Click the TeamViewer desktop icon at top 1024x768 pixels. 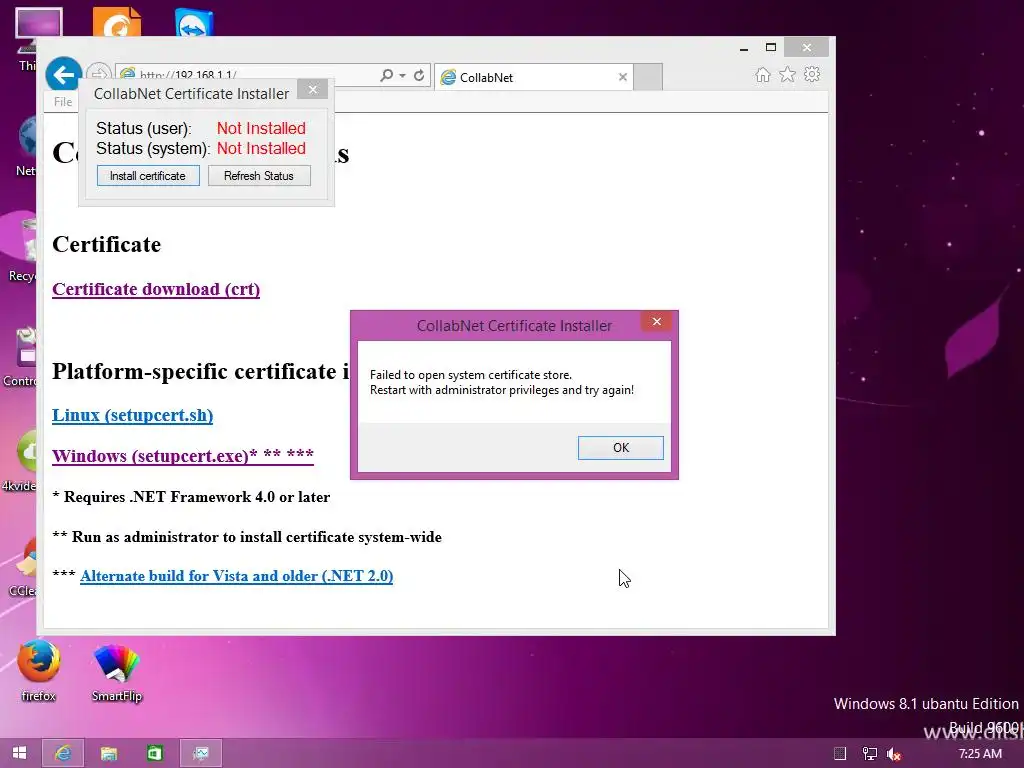click(x=194, y=23)
